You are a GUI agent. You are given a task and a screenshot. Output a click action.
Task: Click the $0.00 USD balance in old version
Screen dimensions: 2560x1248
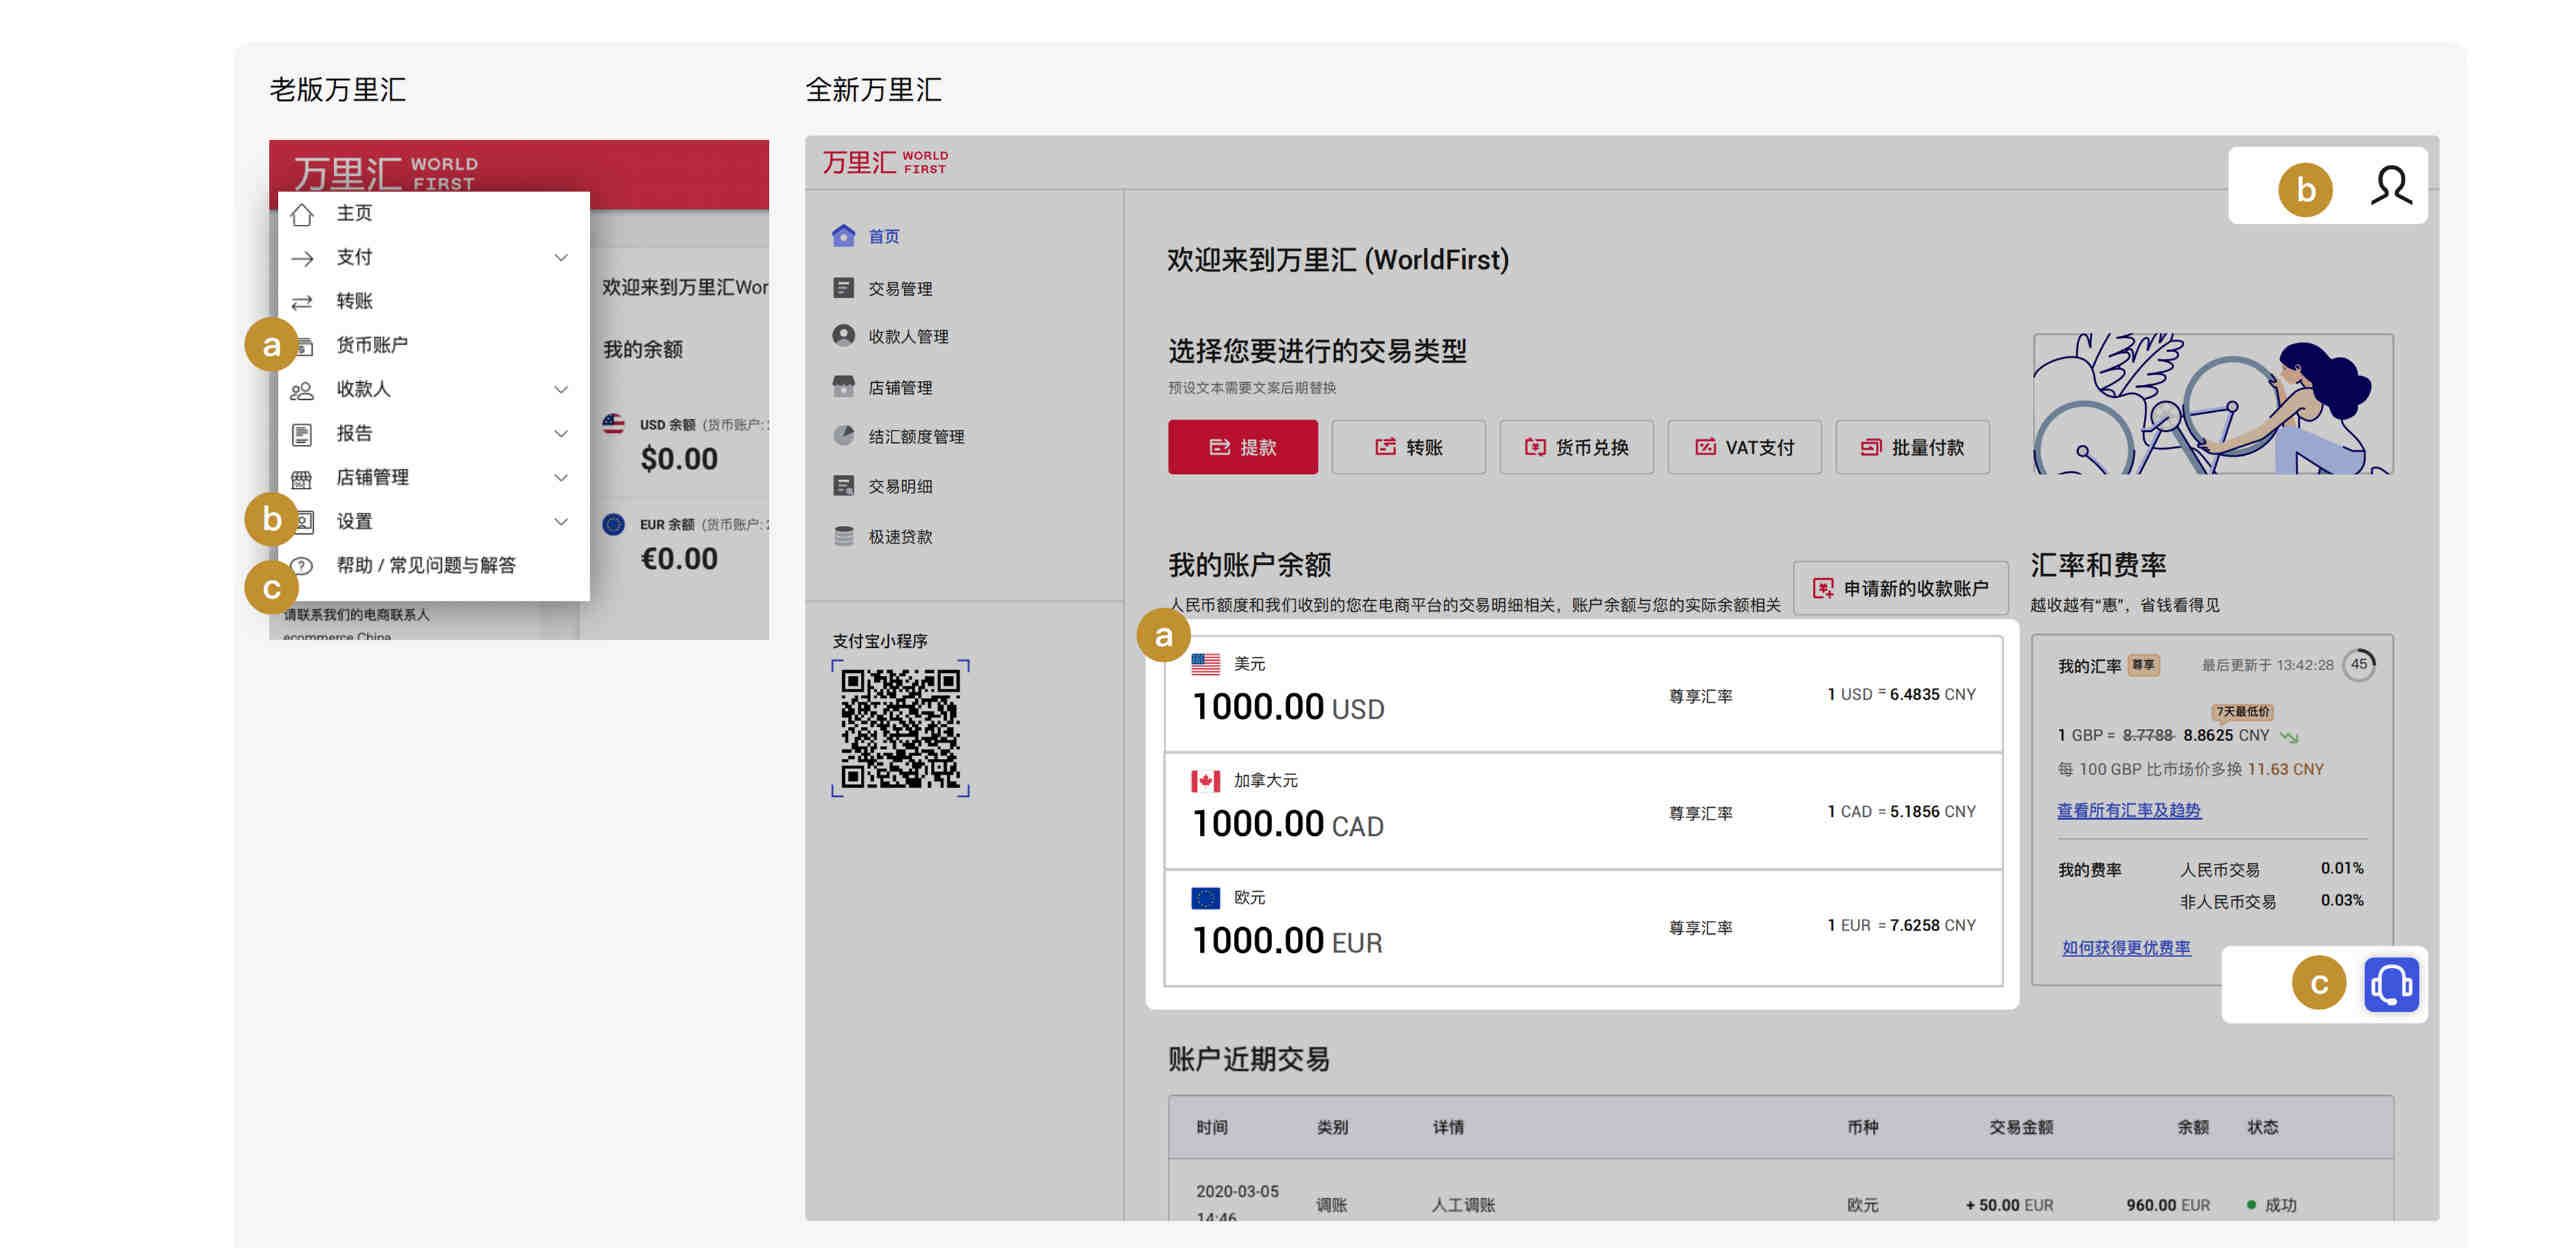tap(680, 459)
